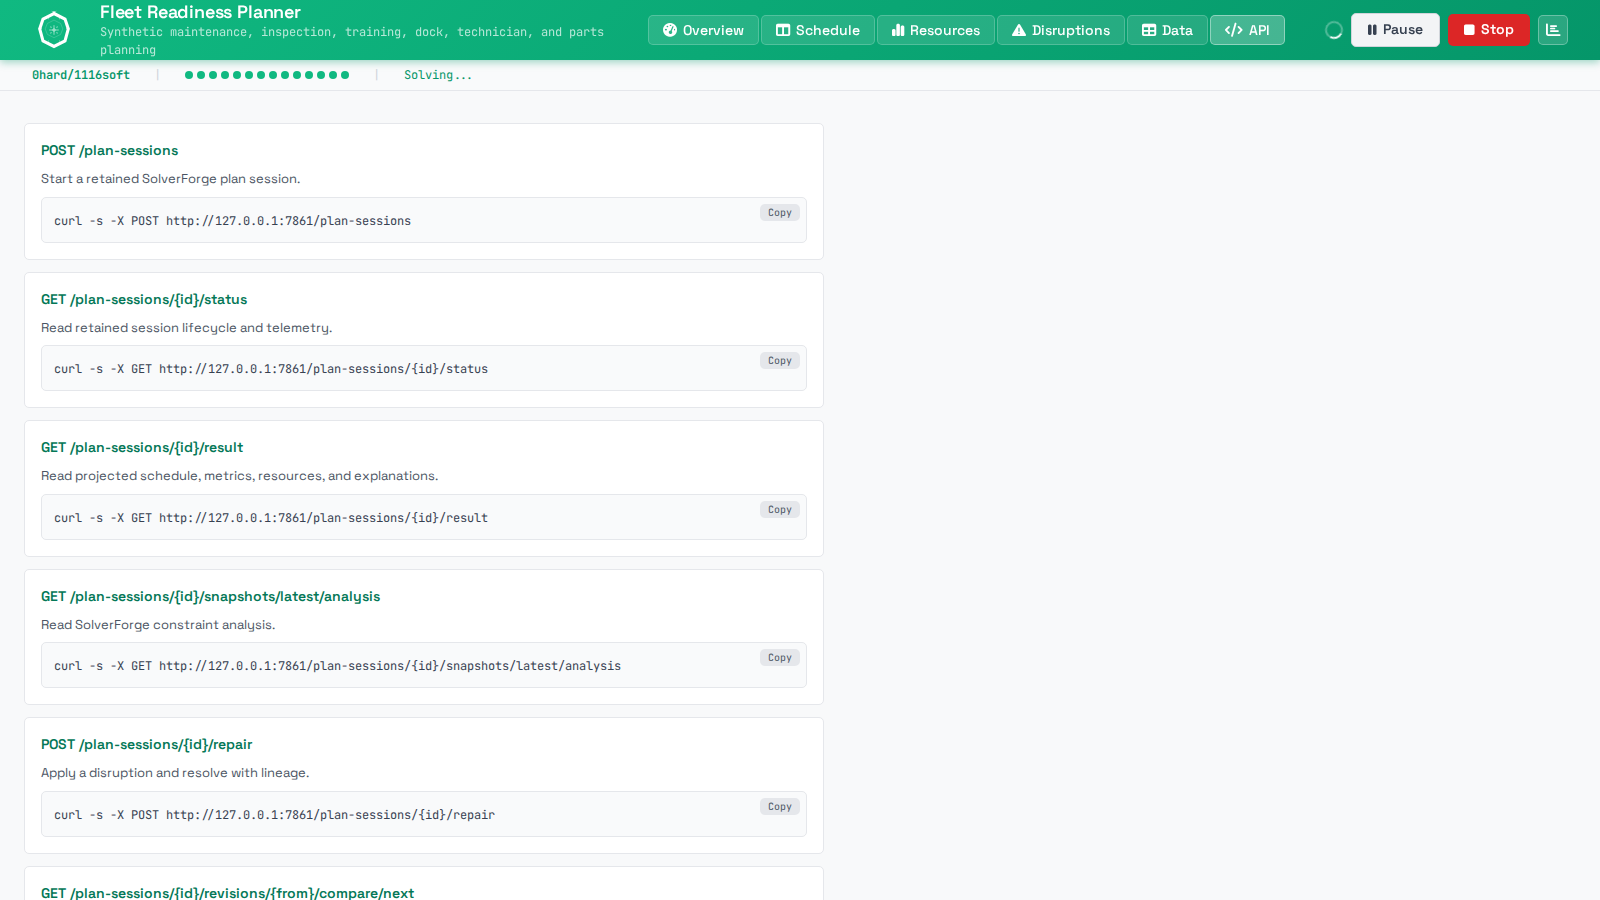
Task: Select the API tab
Action: (1247, 30)
